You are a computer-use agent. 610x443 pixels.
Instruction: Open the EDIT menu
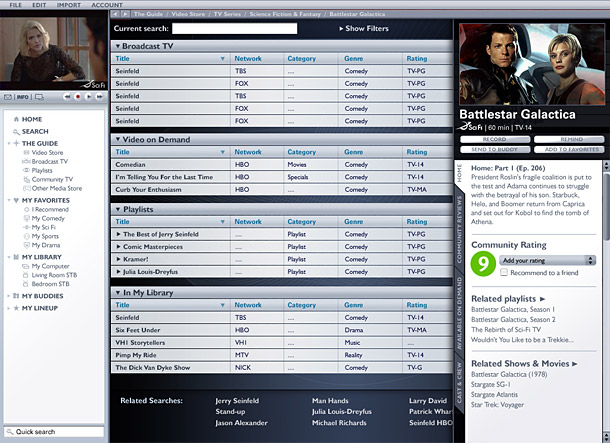click(39, 5)
